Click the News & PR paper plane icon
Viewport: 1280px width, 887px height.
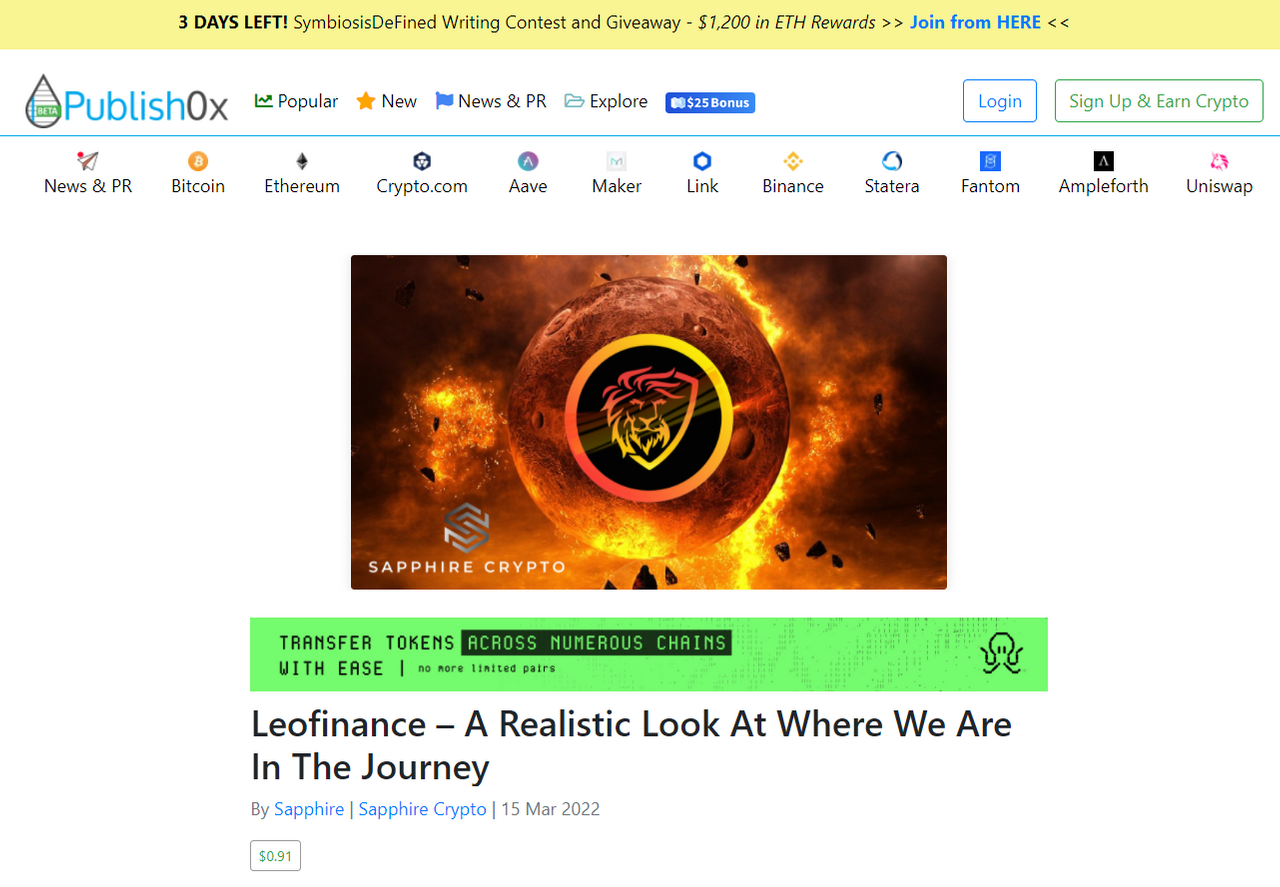coord(88,161)
